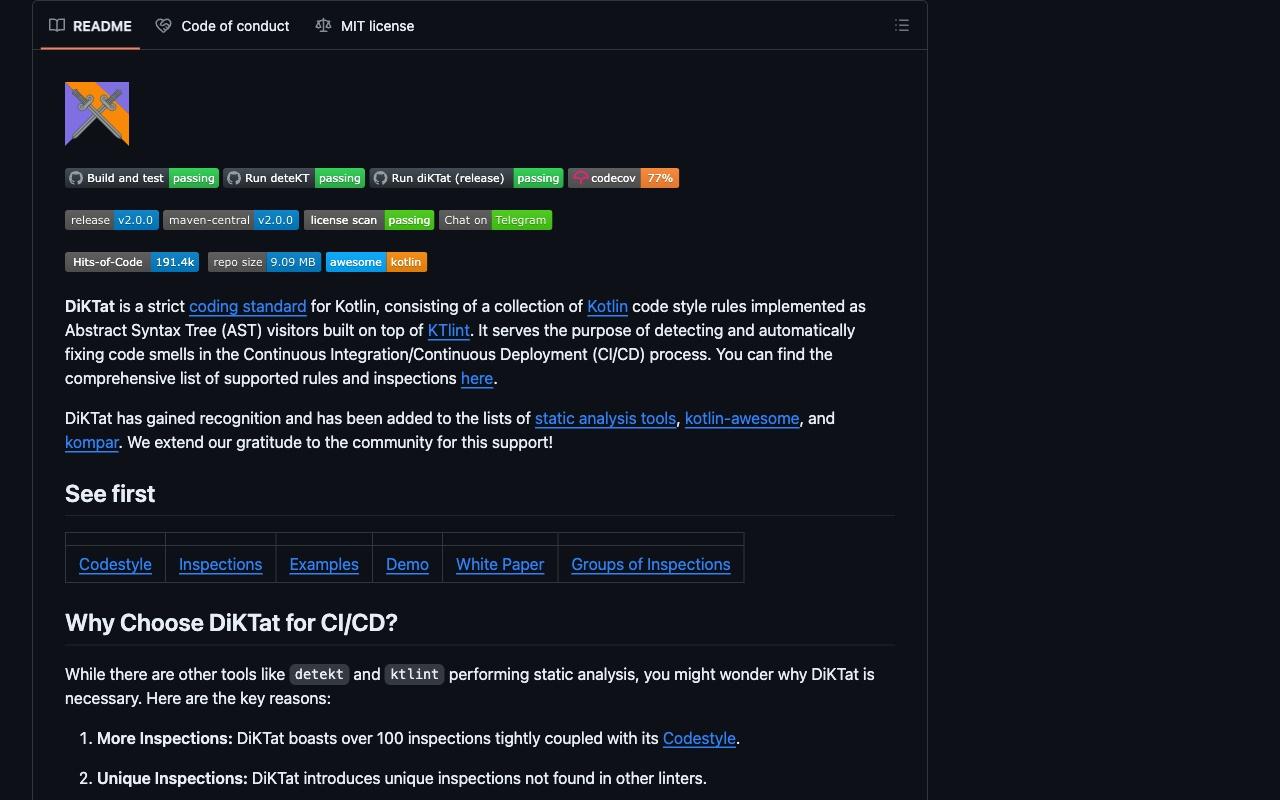Open the README outline icon

902,26
